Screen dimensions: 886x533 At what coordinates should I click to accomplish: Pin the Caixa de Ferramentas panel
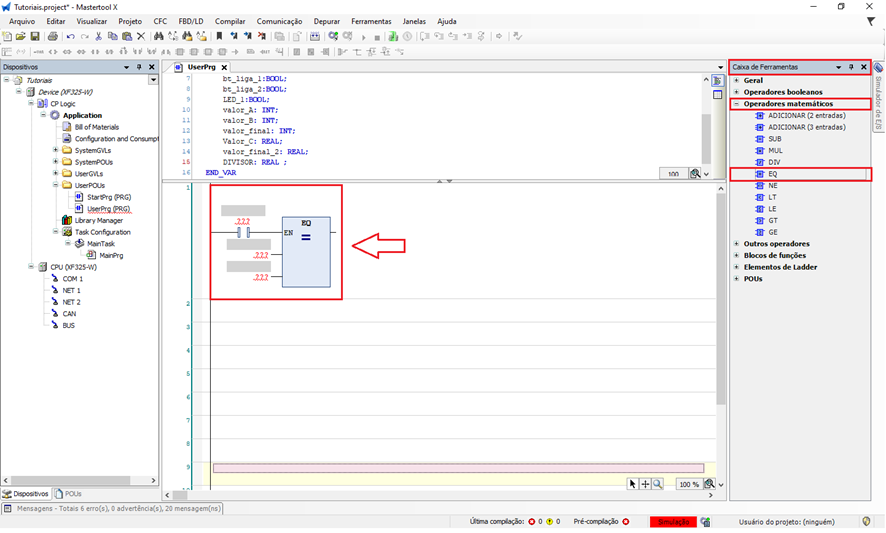(x=851, y=67)
